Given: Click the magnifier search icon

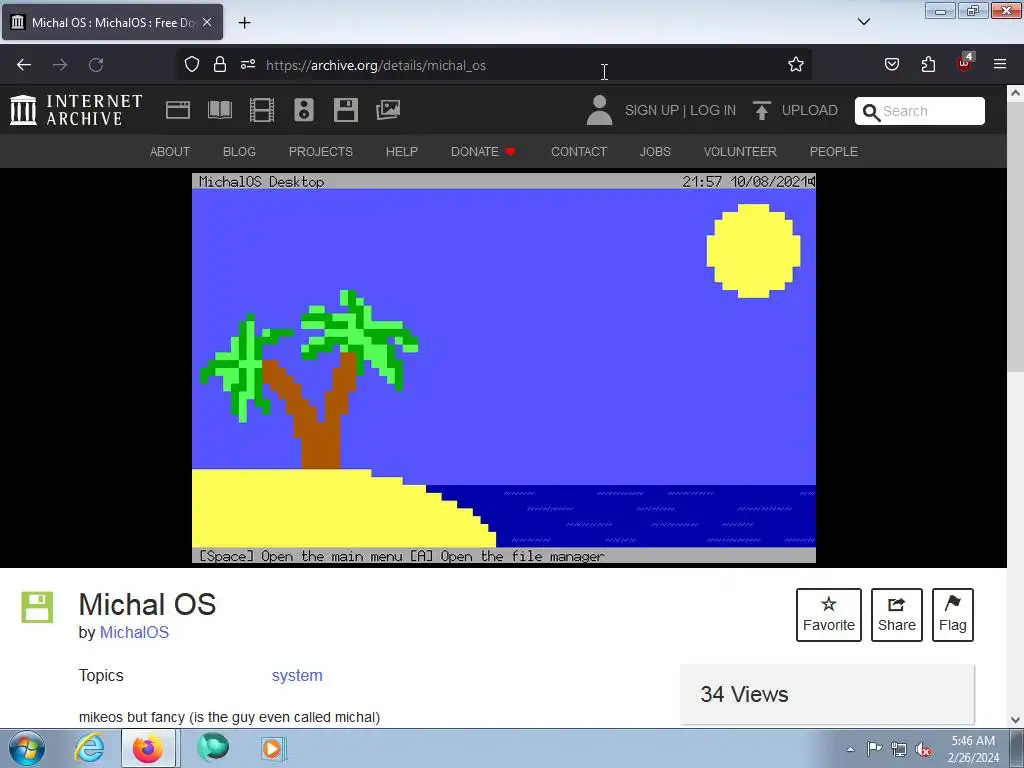Looking at the screenshot, I should 871,112.
